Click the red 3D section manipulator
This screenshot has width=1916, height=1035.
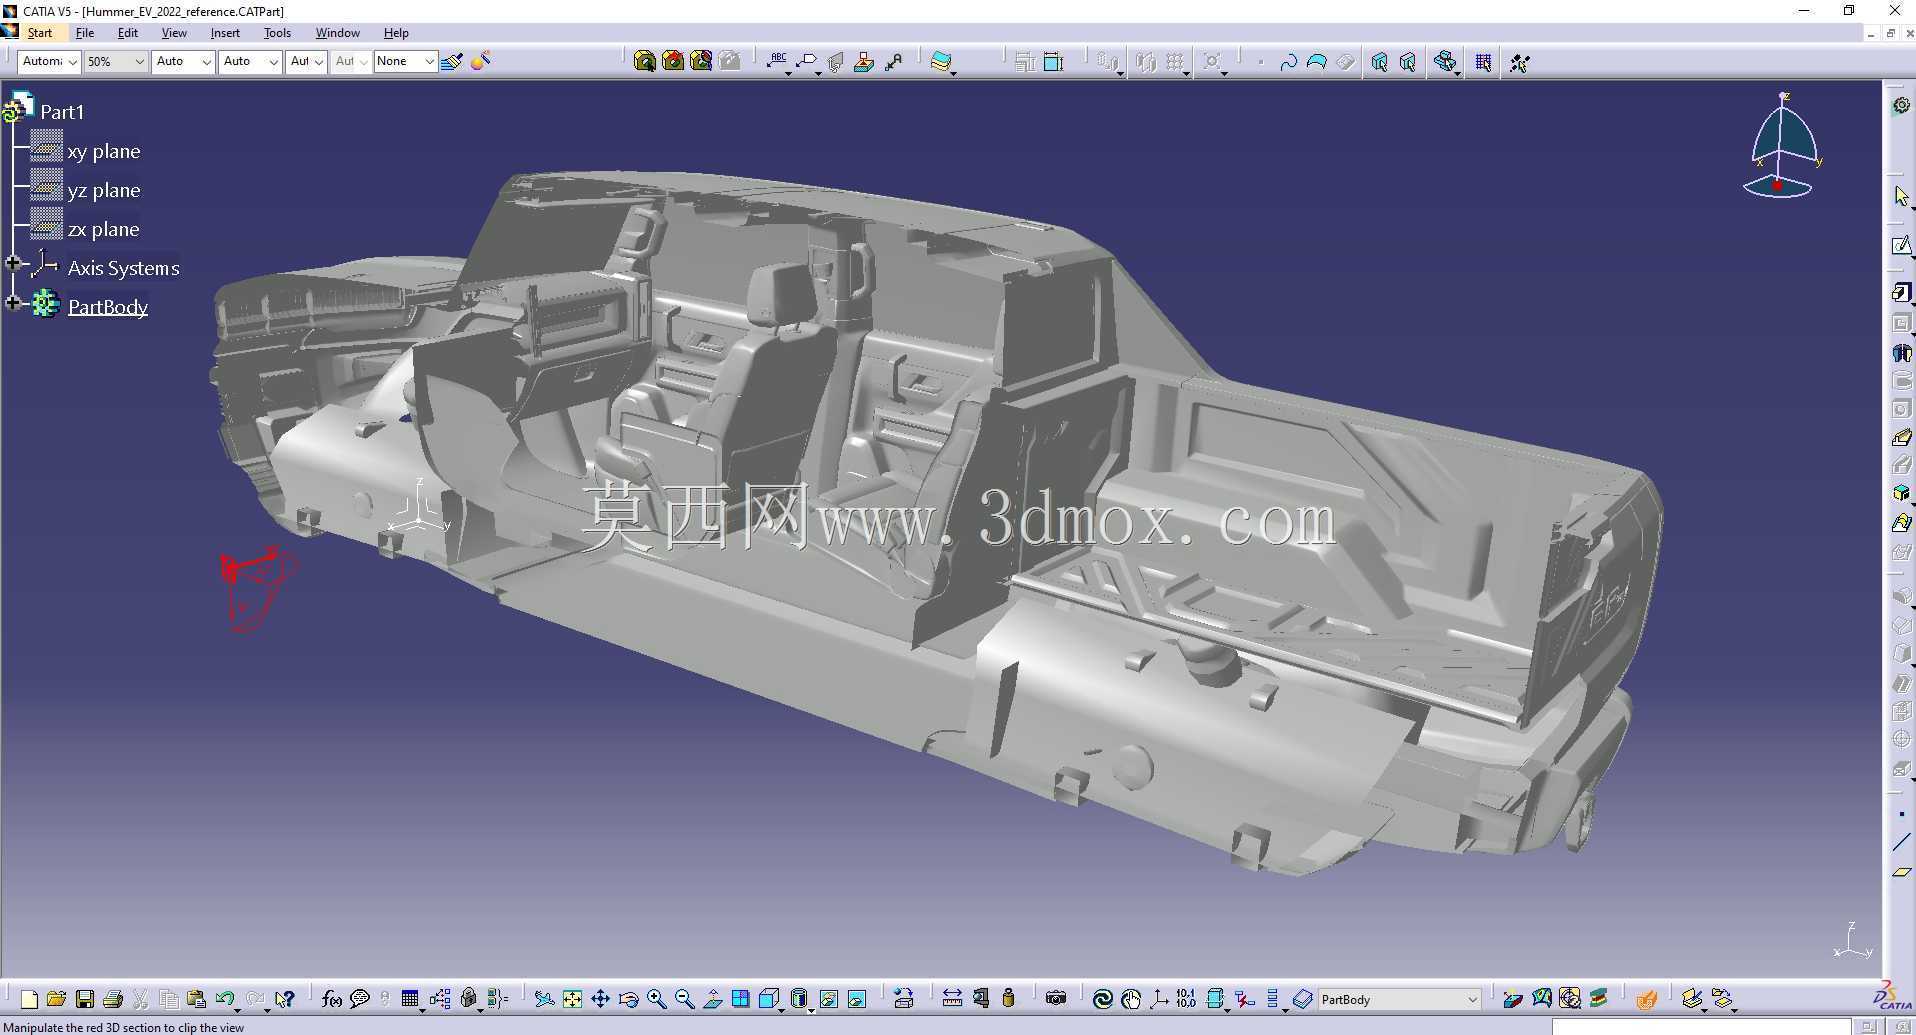point(257,586)
